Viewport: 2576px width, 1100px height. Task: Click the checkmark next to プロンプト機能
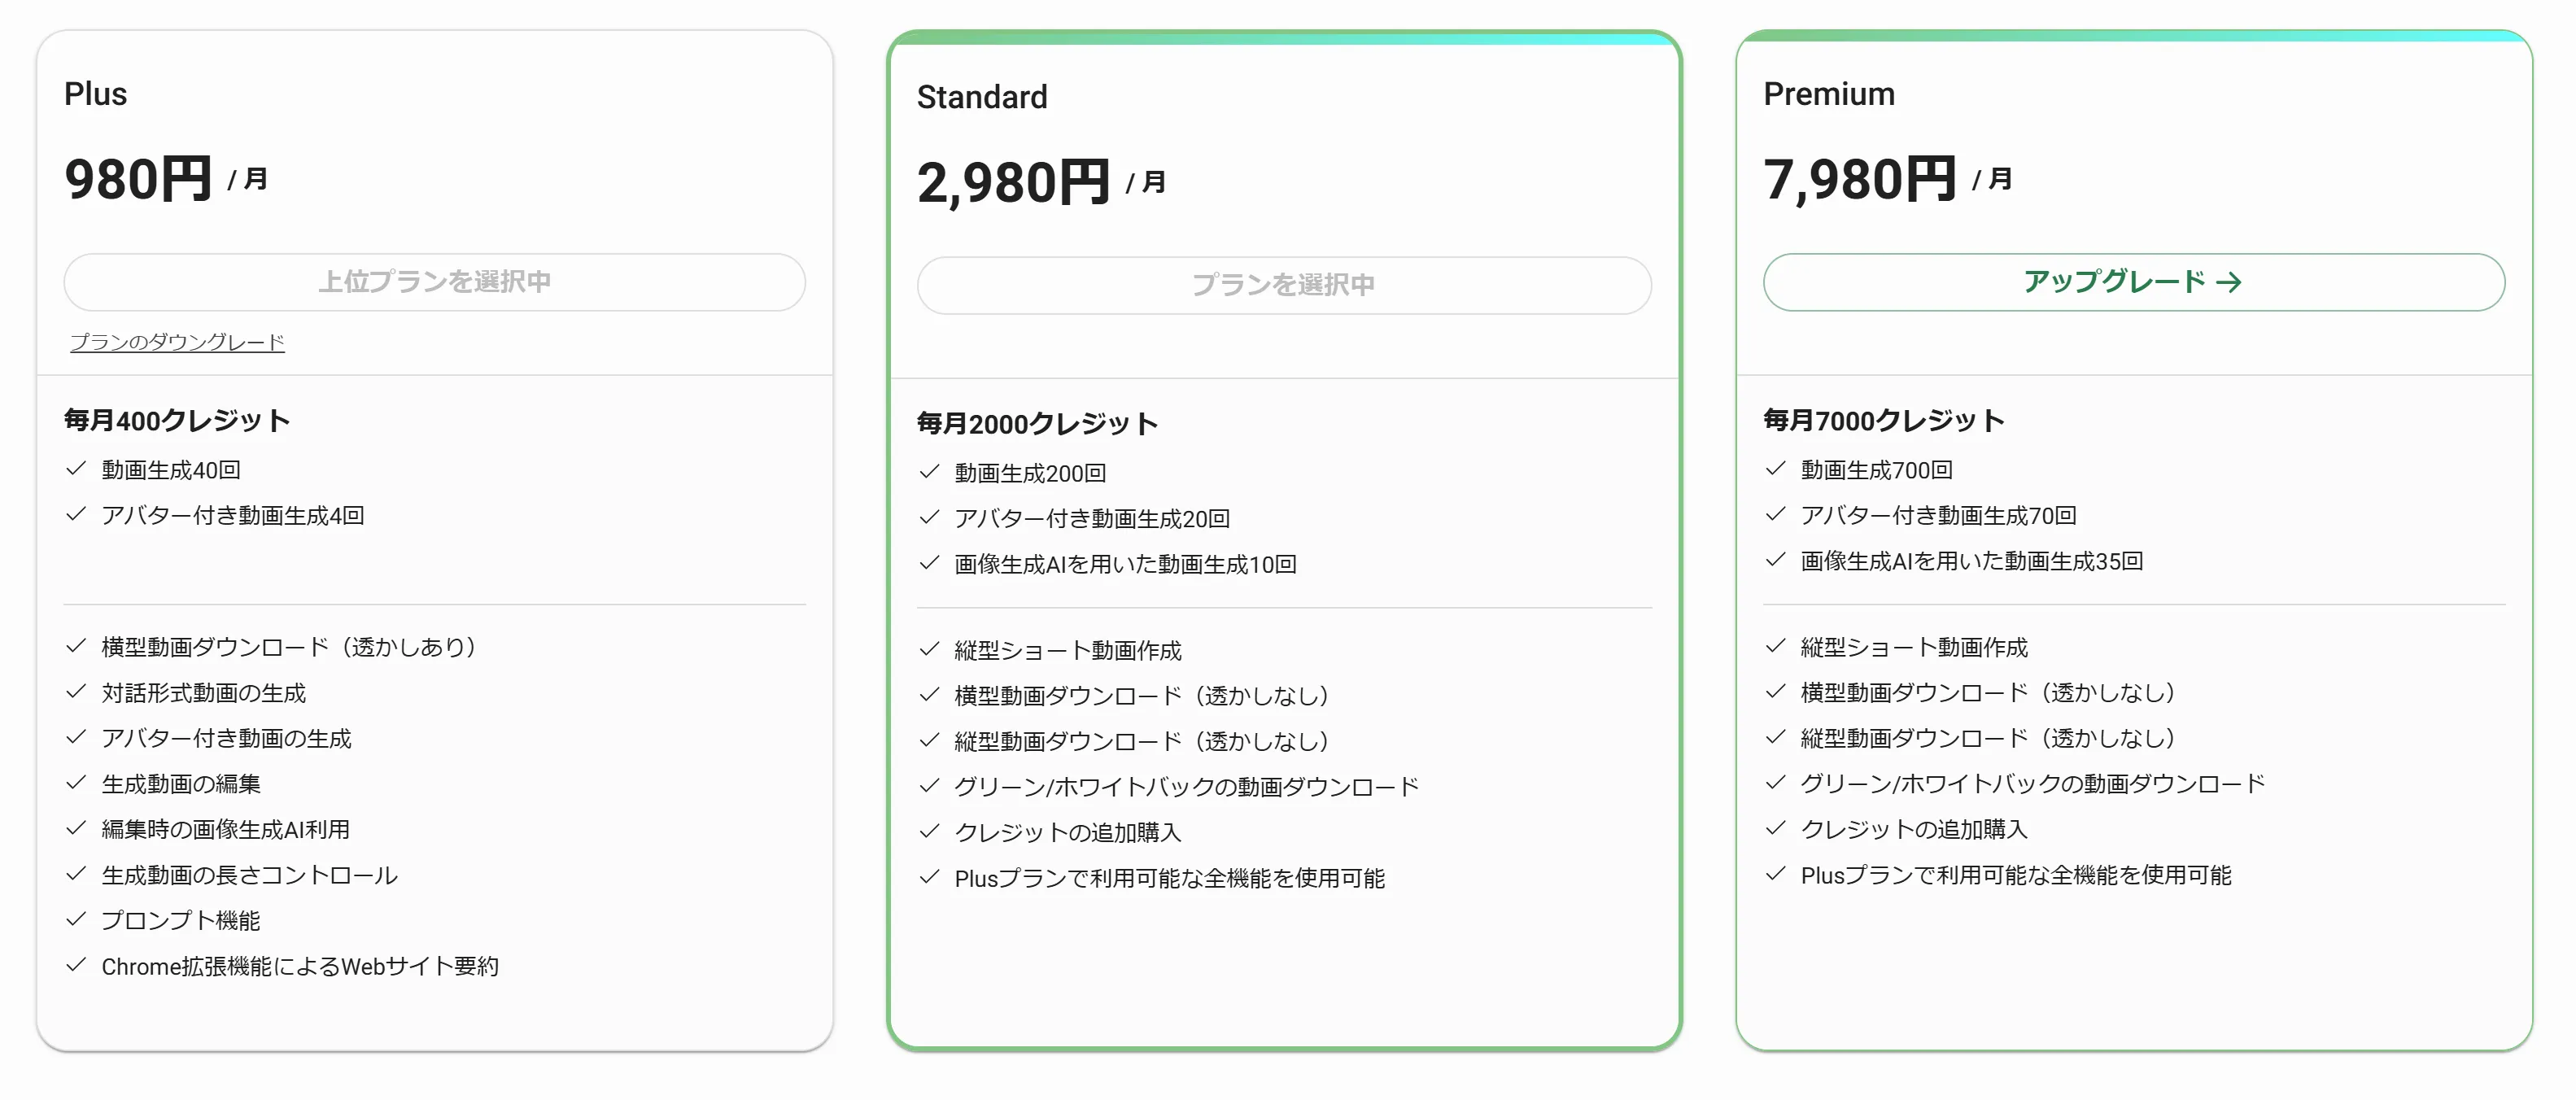tap(76, 920)
